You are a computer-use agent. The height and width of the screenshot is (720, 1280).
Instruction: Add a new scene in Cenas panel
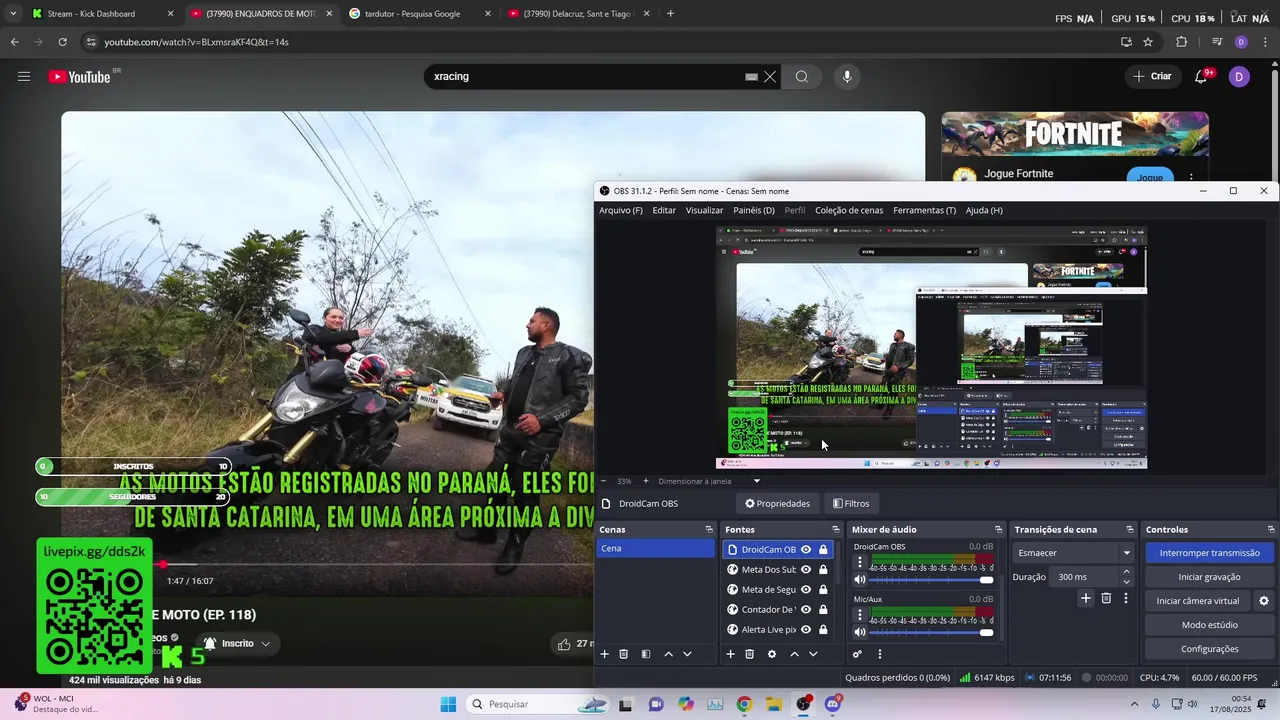tap(604, 654)
